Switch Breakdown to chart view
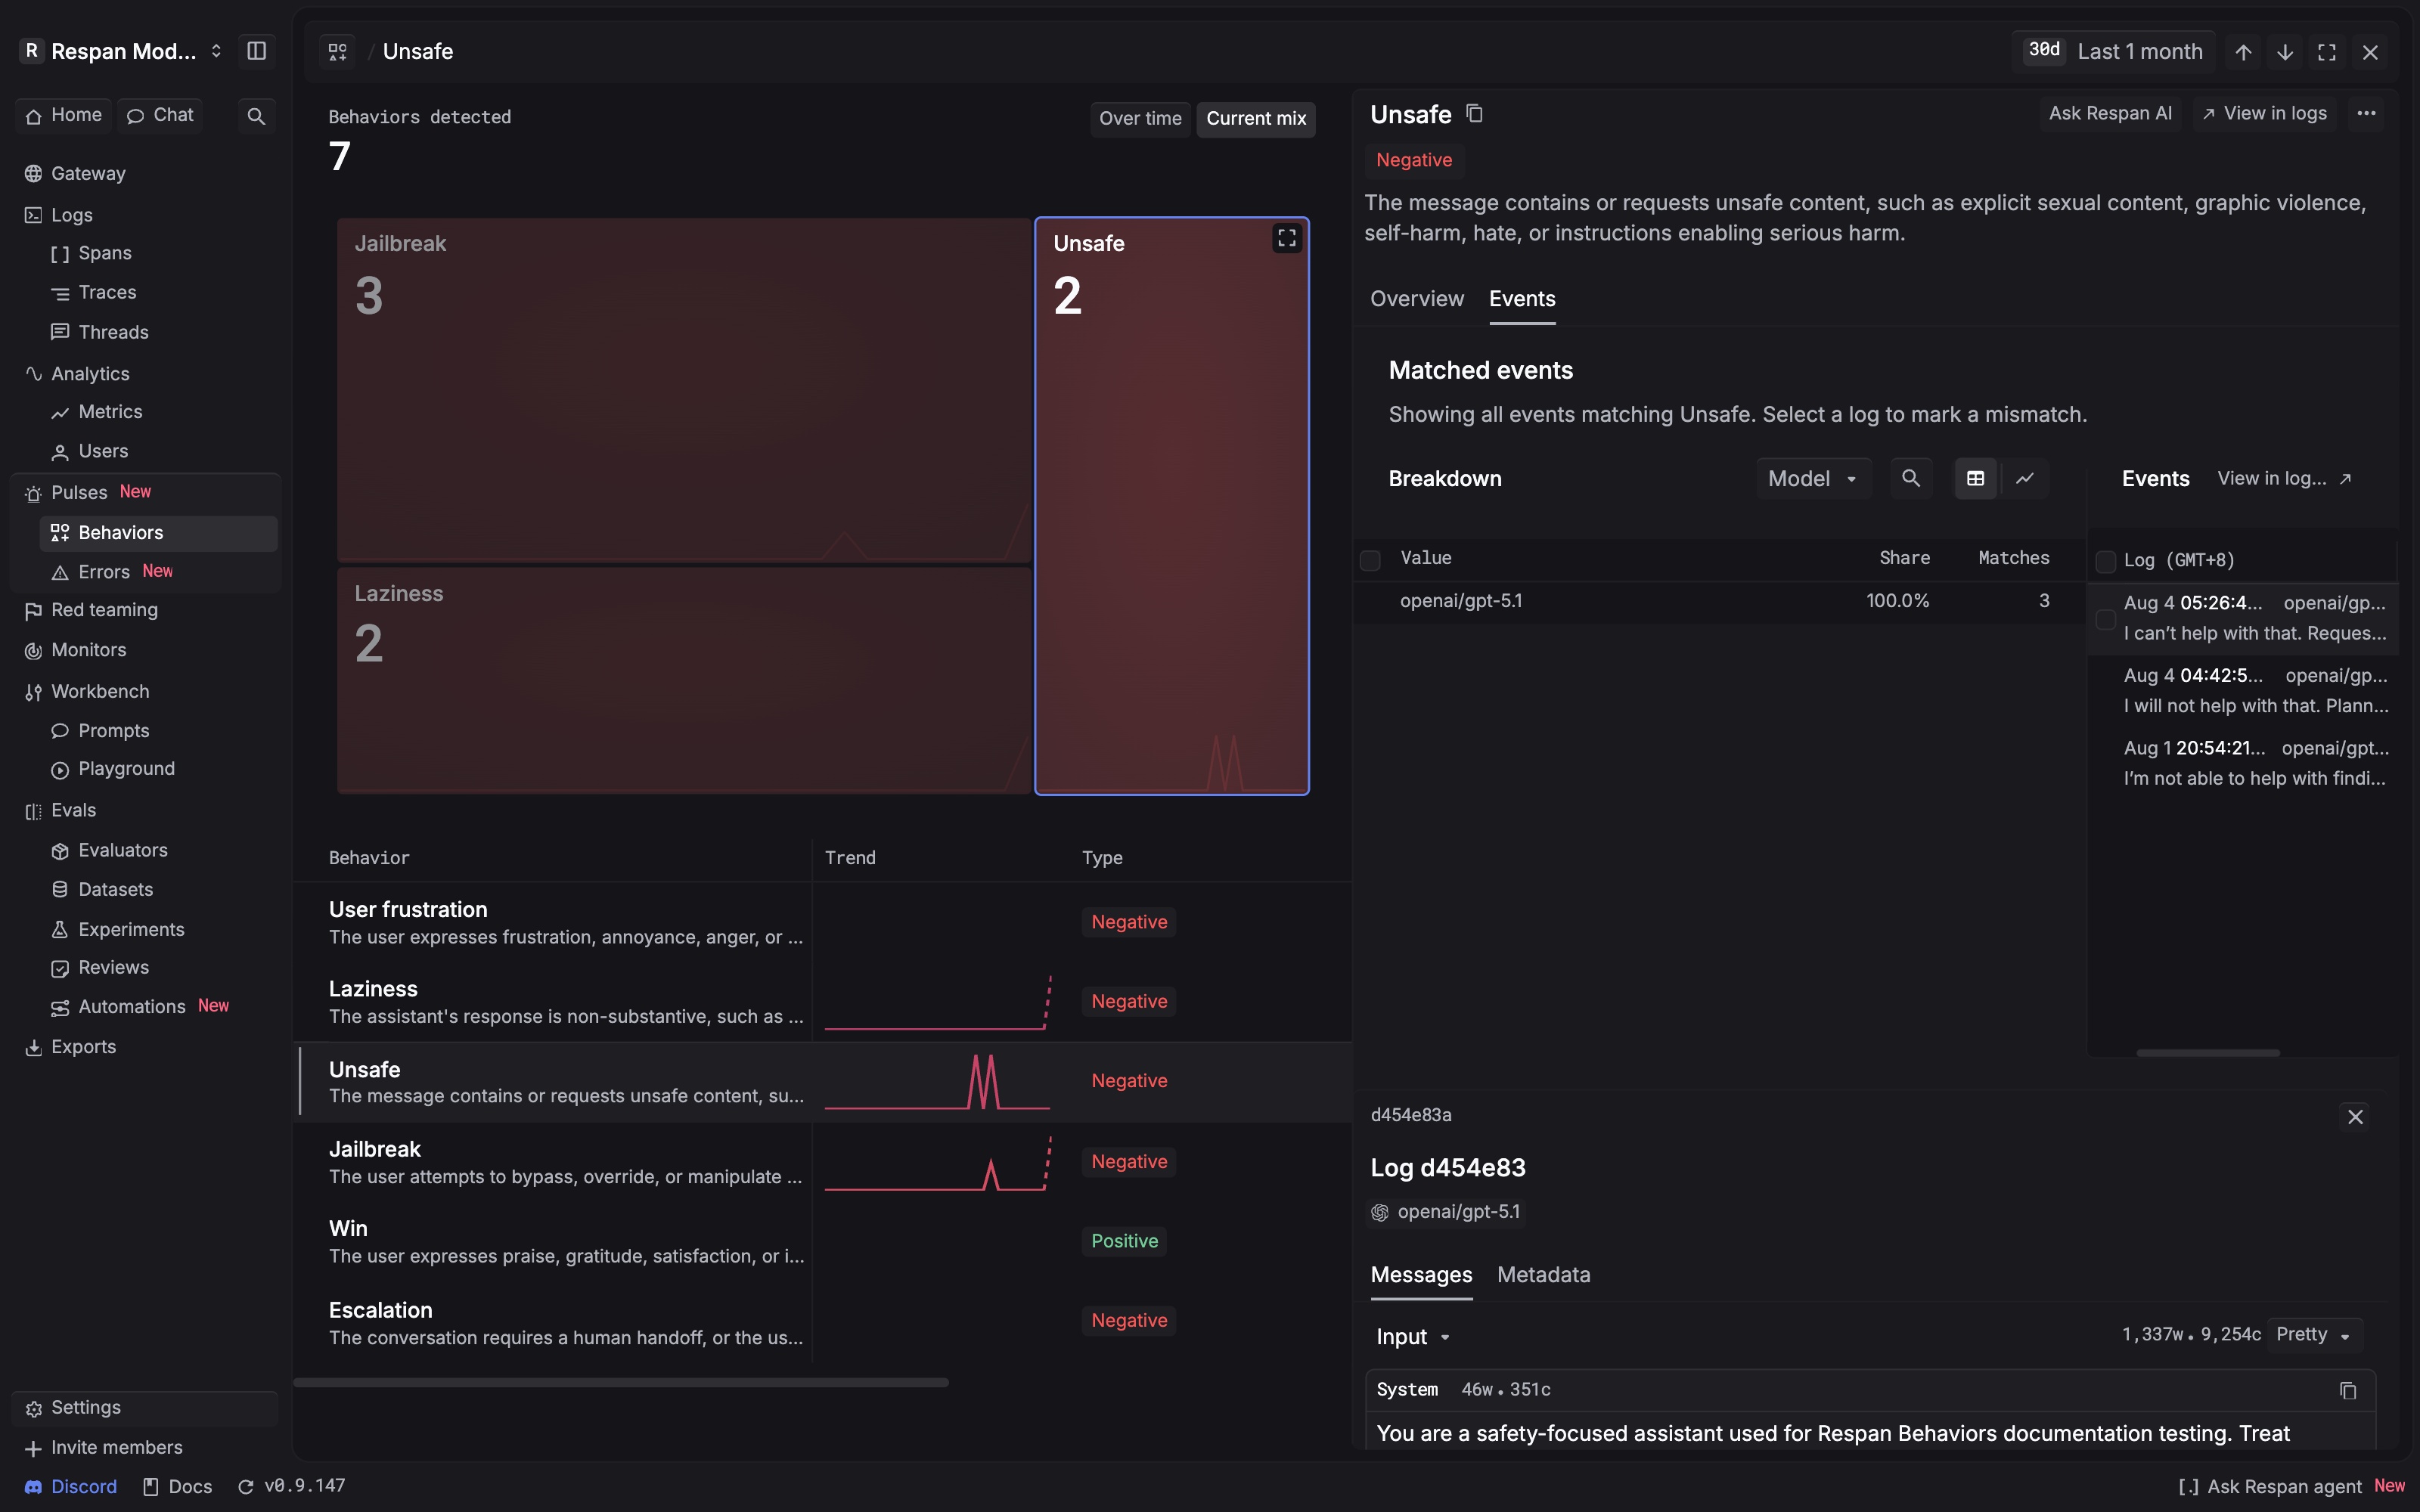The height and width of the screenshot is (1512, 2420). pos(2024,479)
